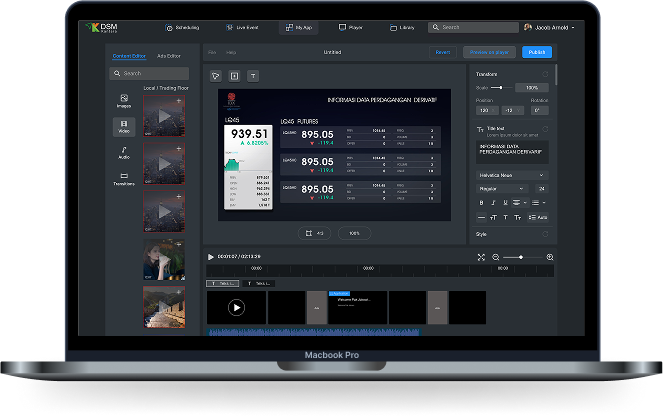663x418 pixels.
Task: Click the Preview on player button
Action: tap(489, 52)
